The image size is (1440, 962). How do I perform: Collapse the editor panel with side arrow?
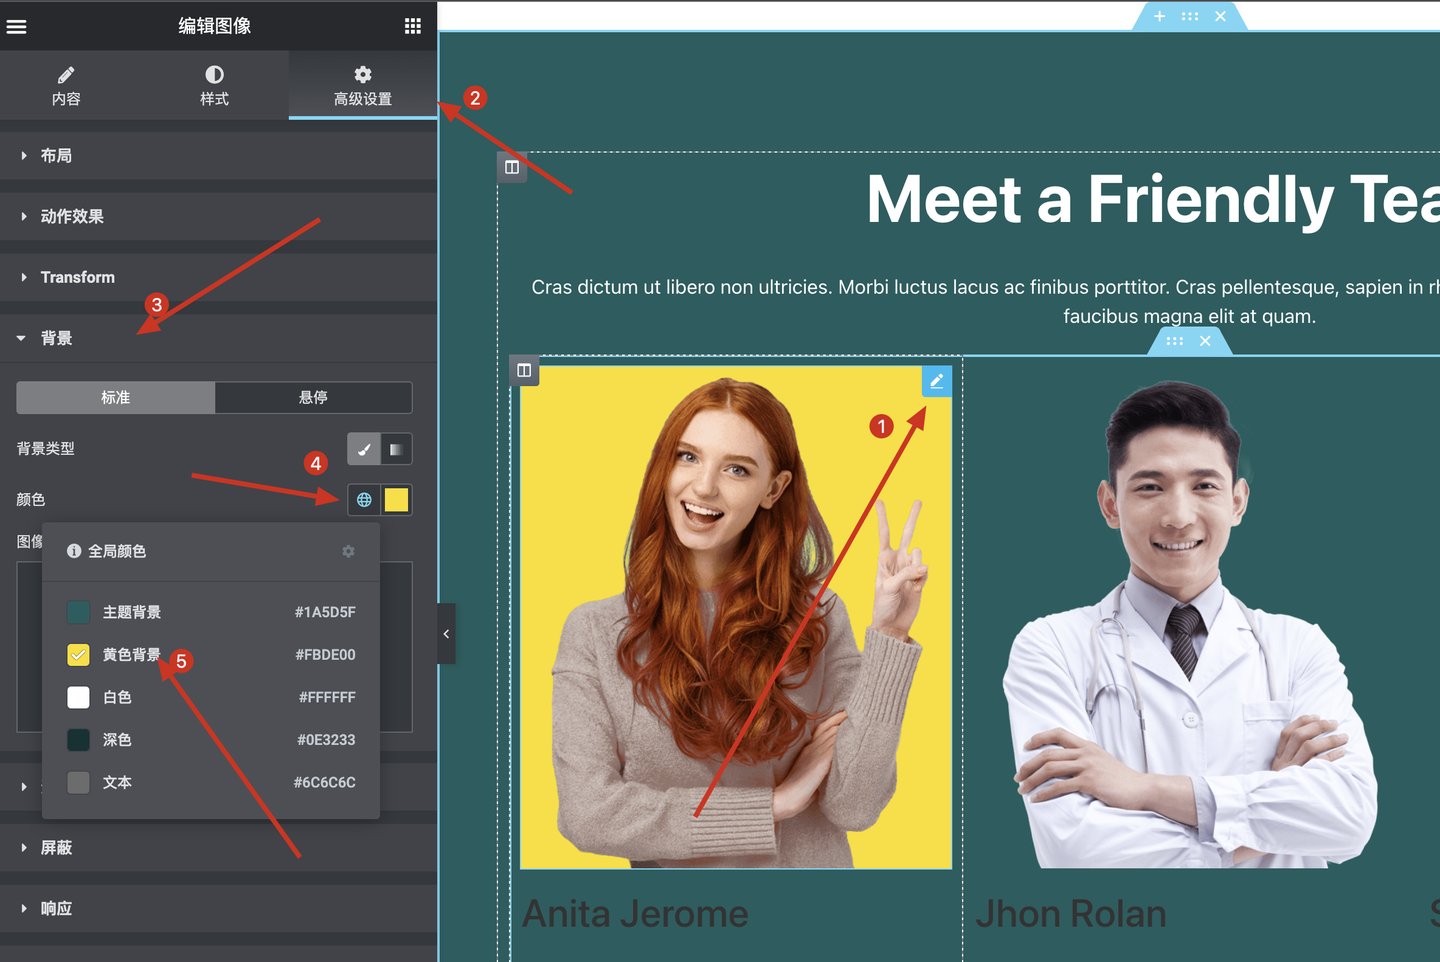(x=446, y=634)
